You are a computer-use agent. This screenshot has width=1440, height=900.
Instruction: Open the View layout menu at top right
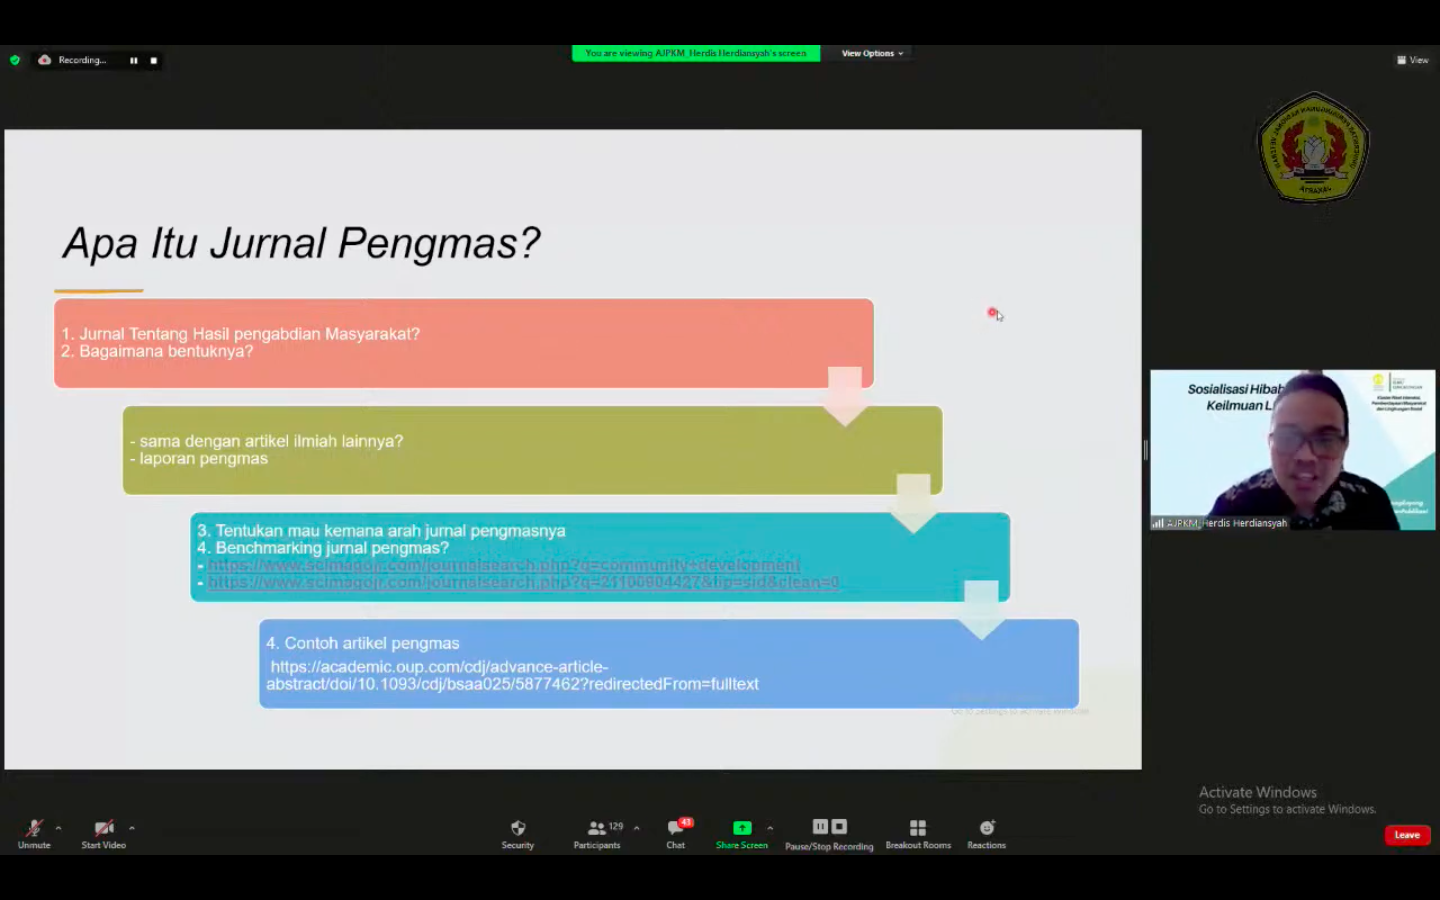point(1412,60)
